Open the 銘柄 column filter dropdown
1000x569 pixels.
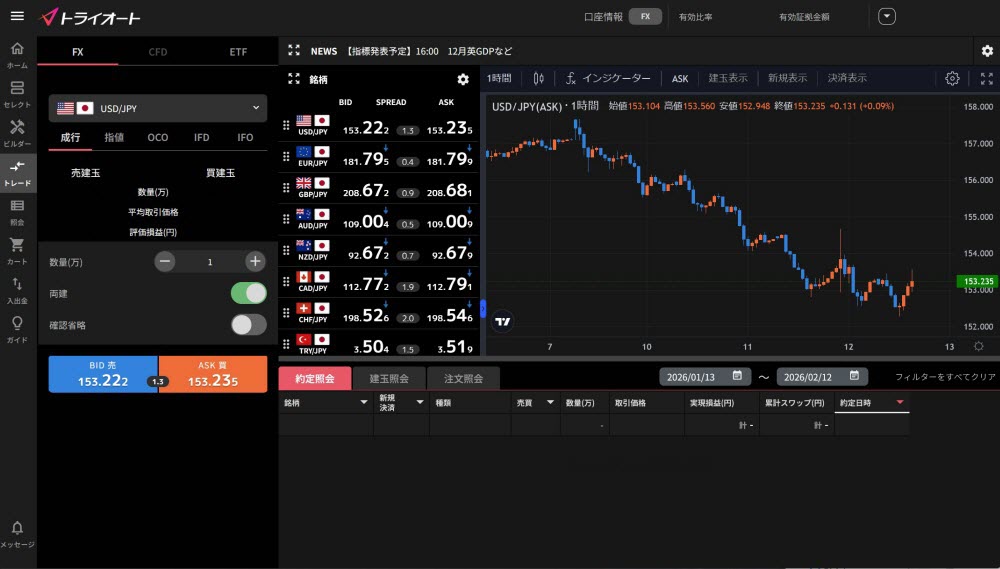(x=363, y=402)
